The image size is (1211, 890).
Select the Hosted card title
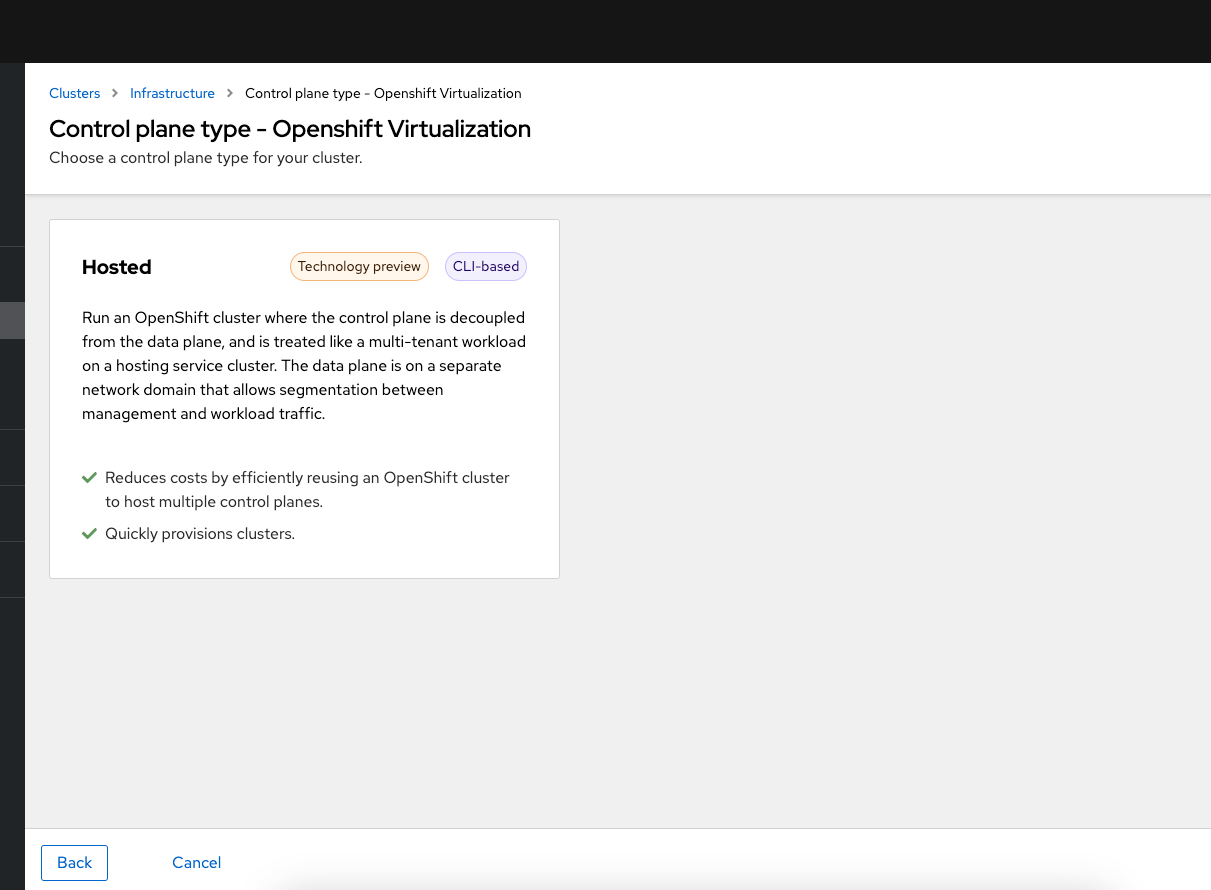coord(117,267)
